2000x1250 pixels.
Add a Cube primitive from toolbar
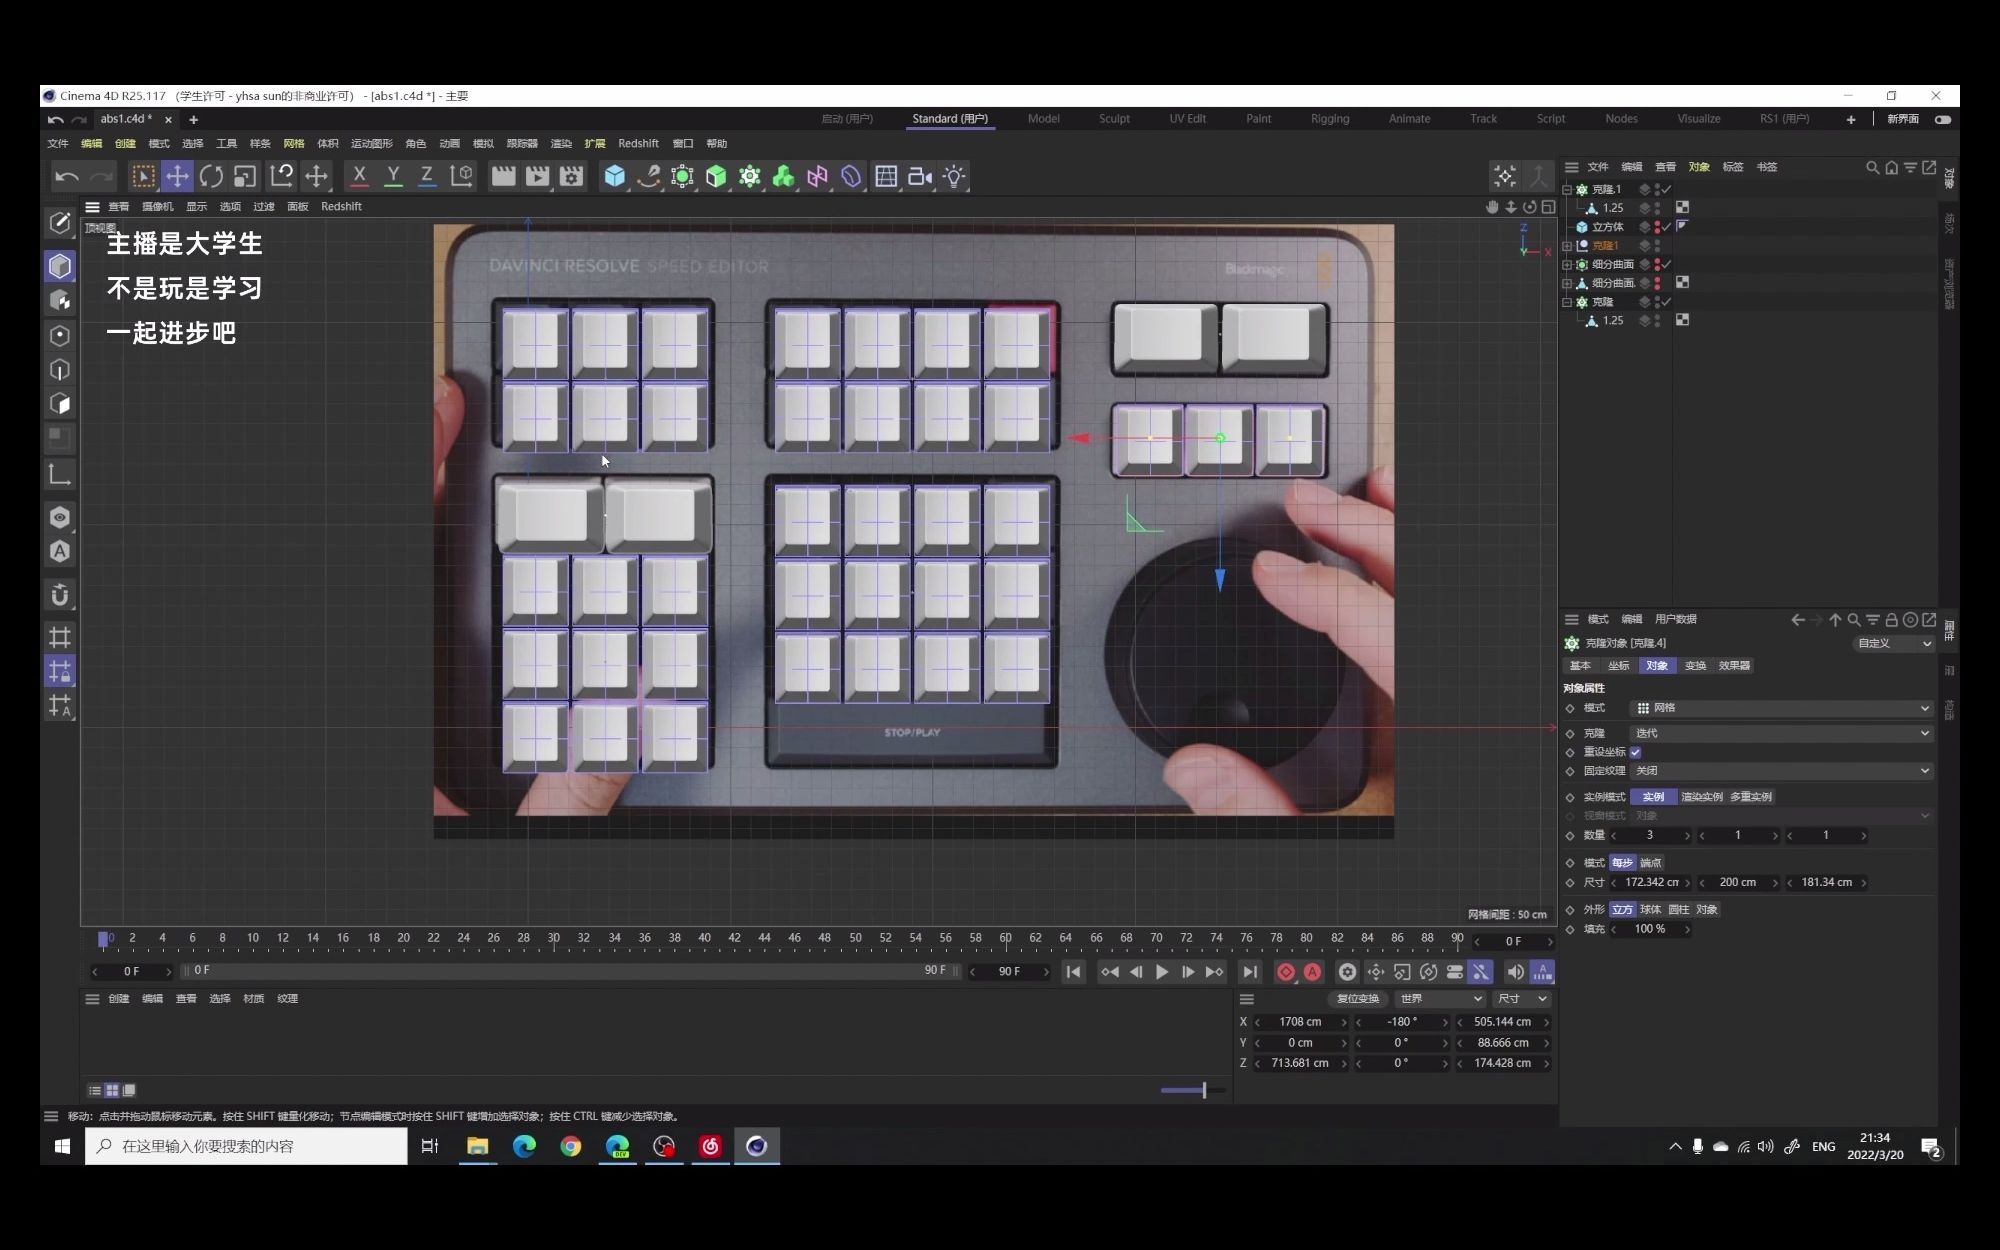point(614,177)
